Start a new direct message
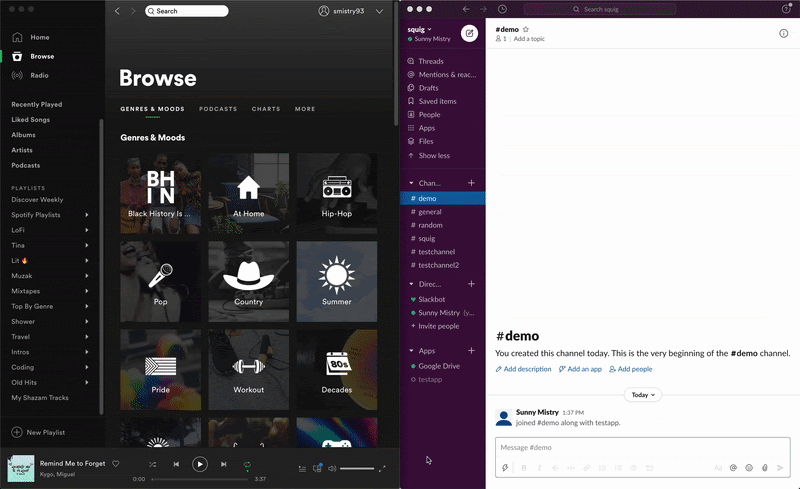 point(471,284)
